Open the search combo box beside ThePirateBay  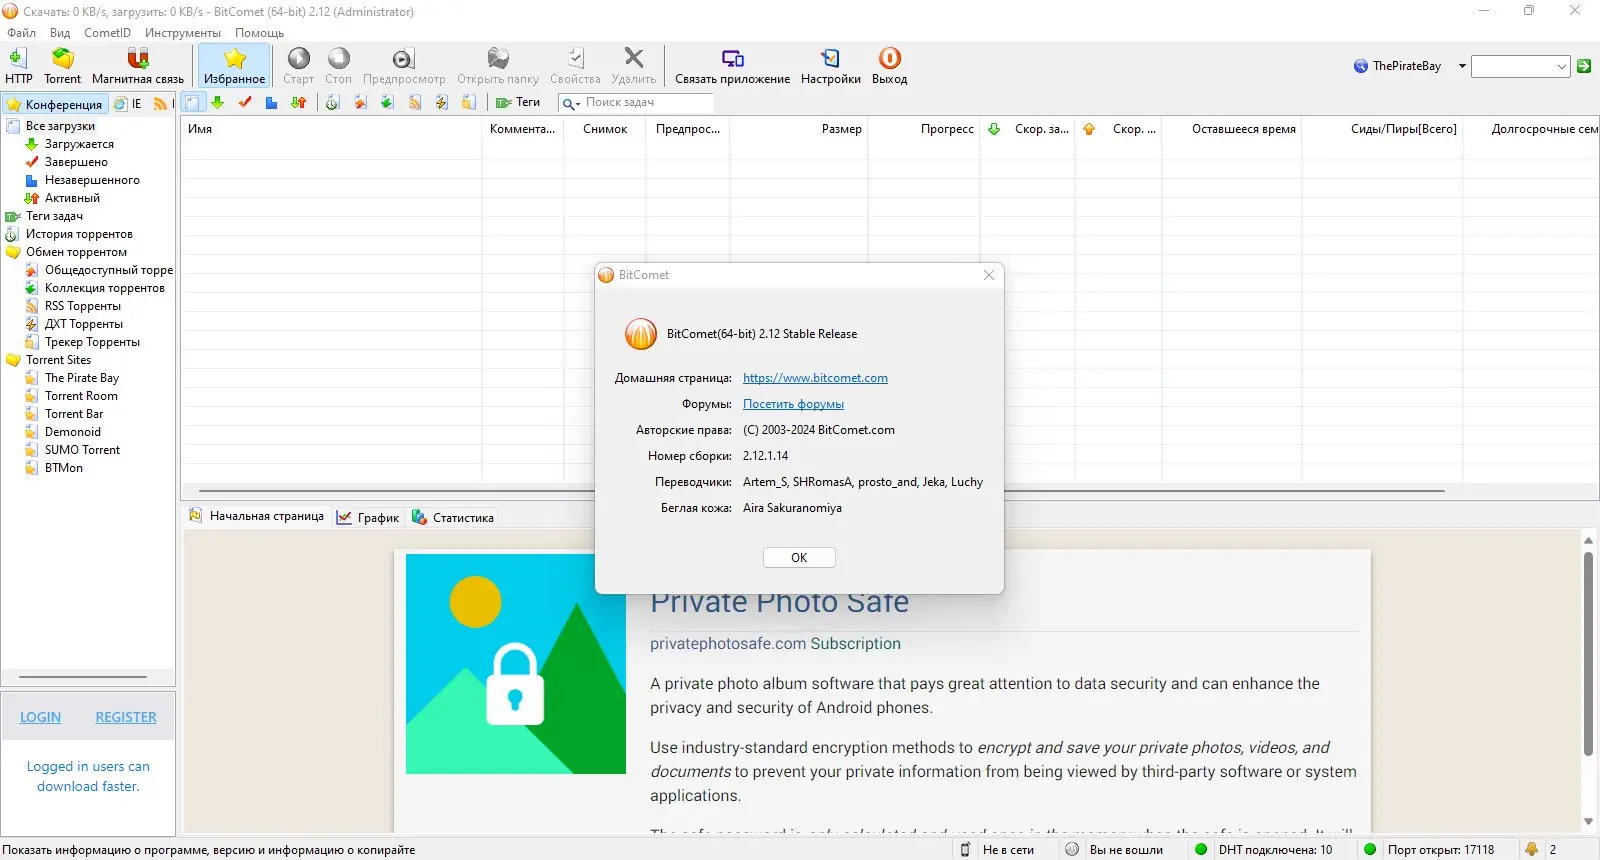point(1520,66)
